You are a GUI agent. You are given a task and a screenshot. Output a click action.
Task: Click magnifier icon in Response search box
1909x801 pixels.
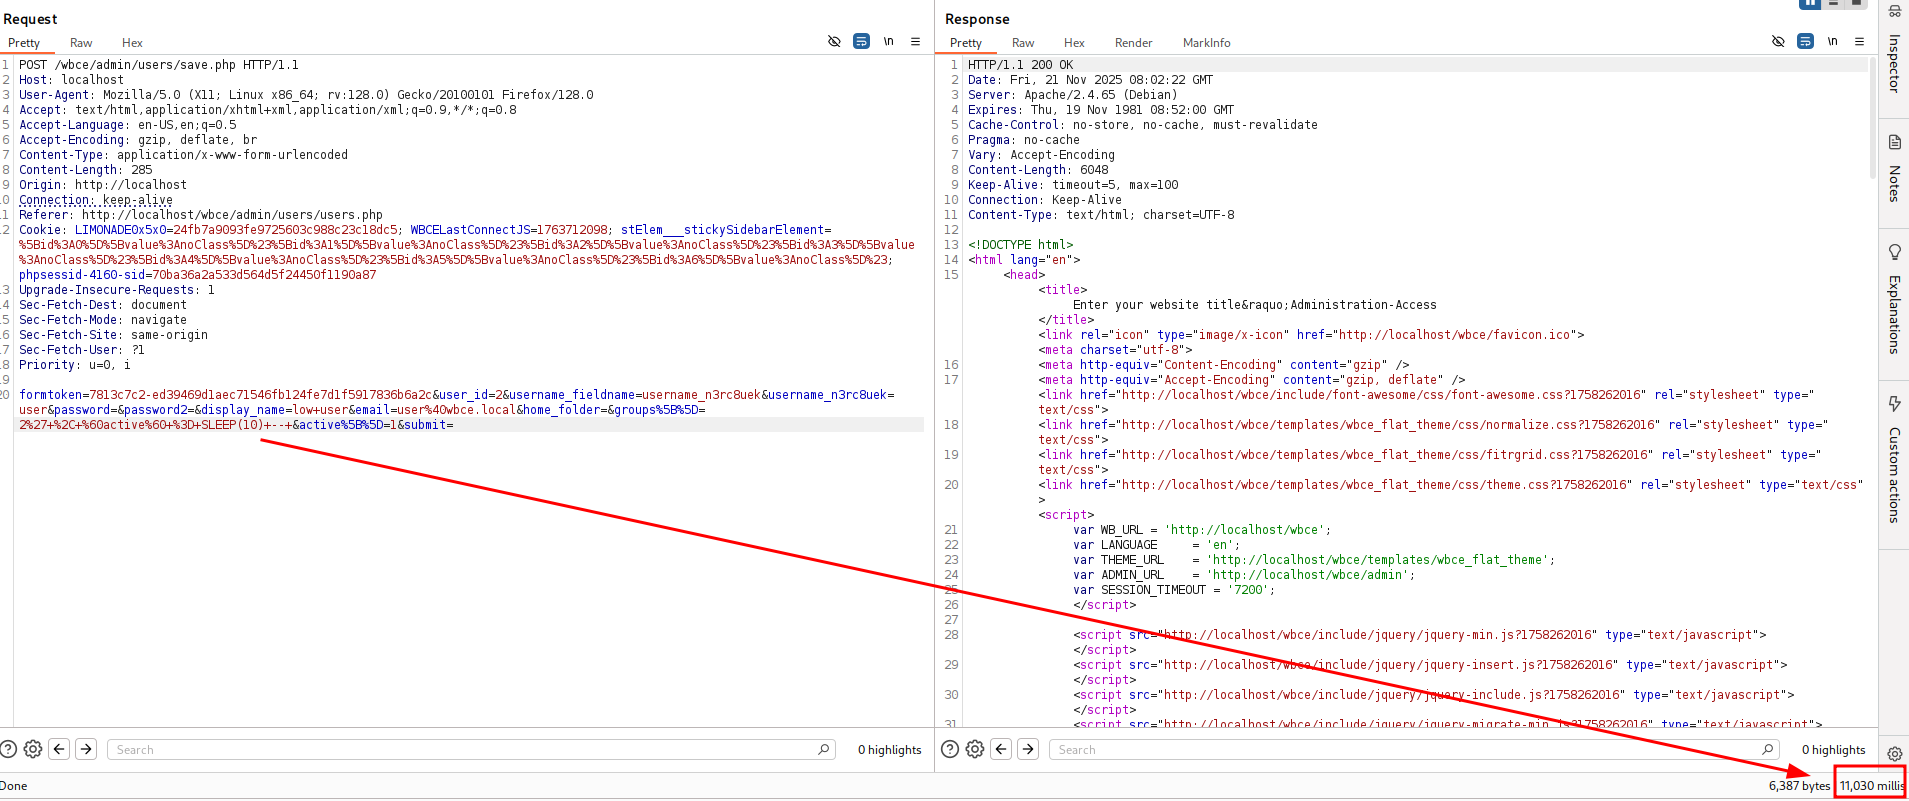point(1767,749)
